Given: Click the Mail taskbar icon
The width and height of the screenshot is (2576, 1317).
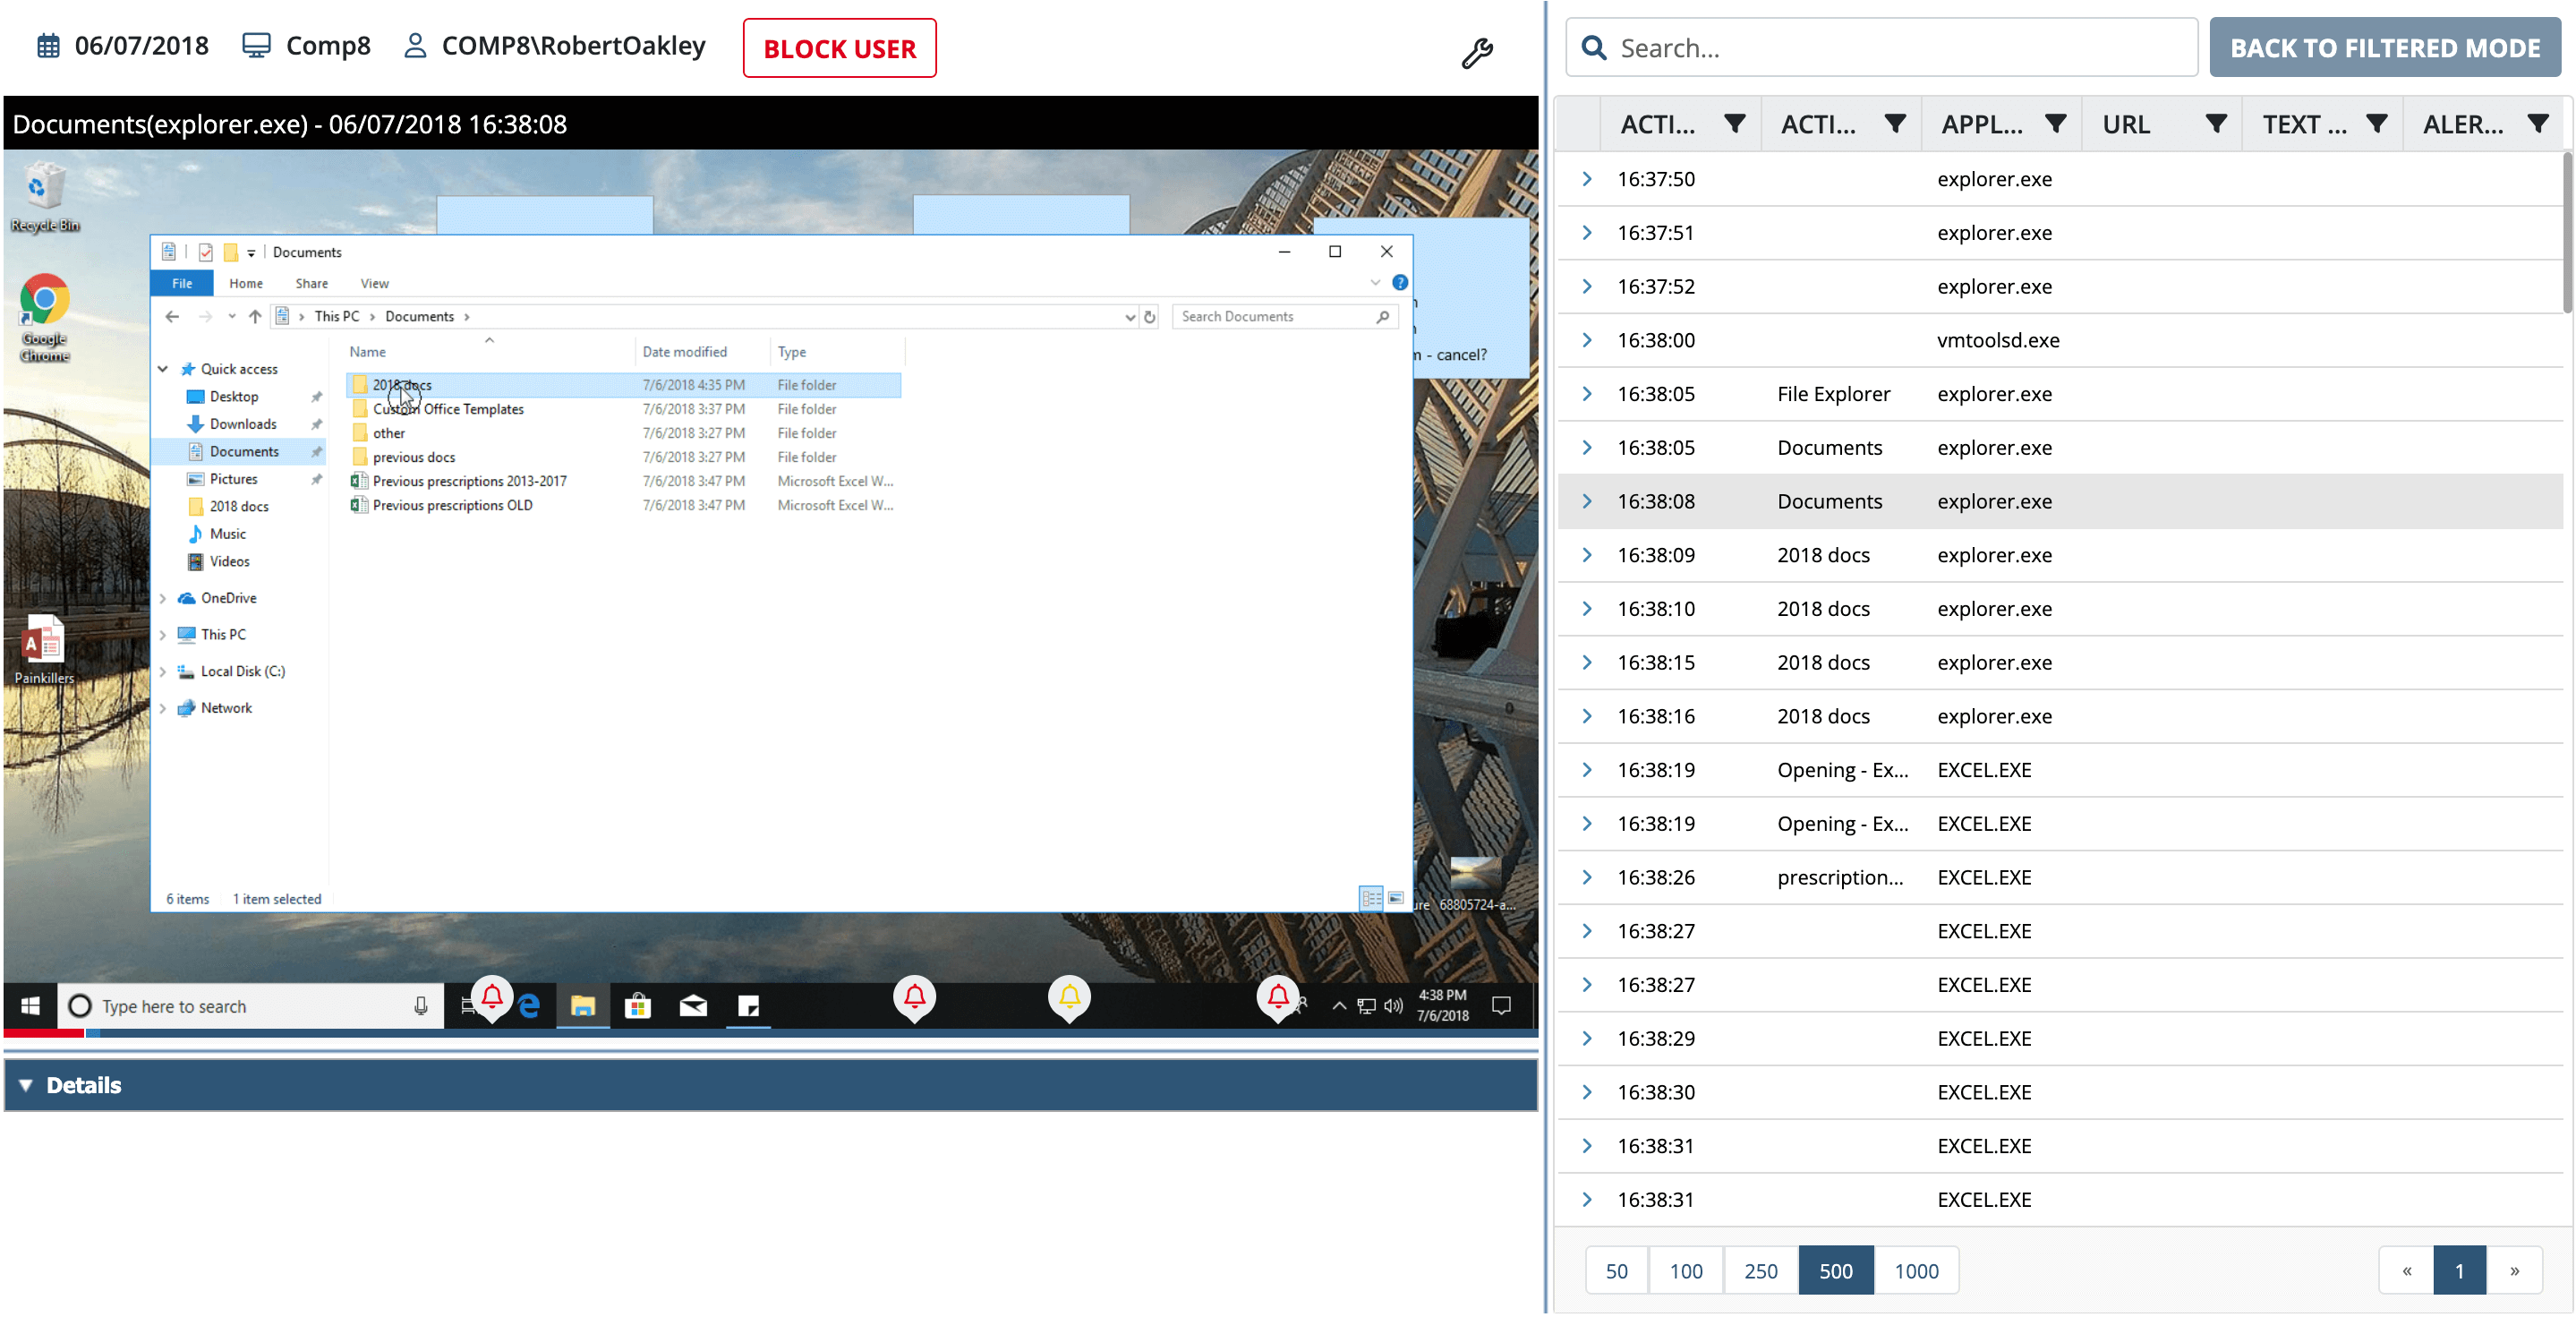Looking at the screenshot, I should [693, 1006].
